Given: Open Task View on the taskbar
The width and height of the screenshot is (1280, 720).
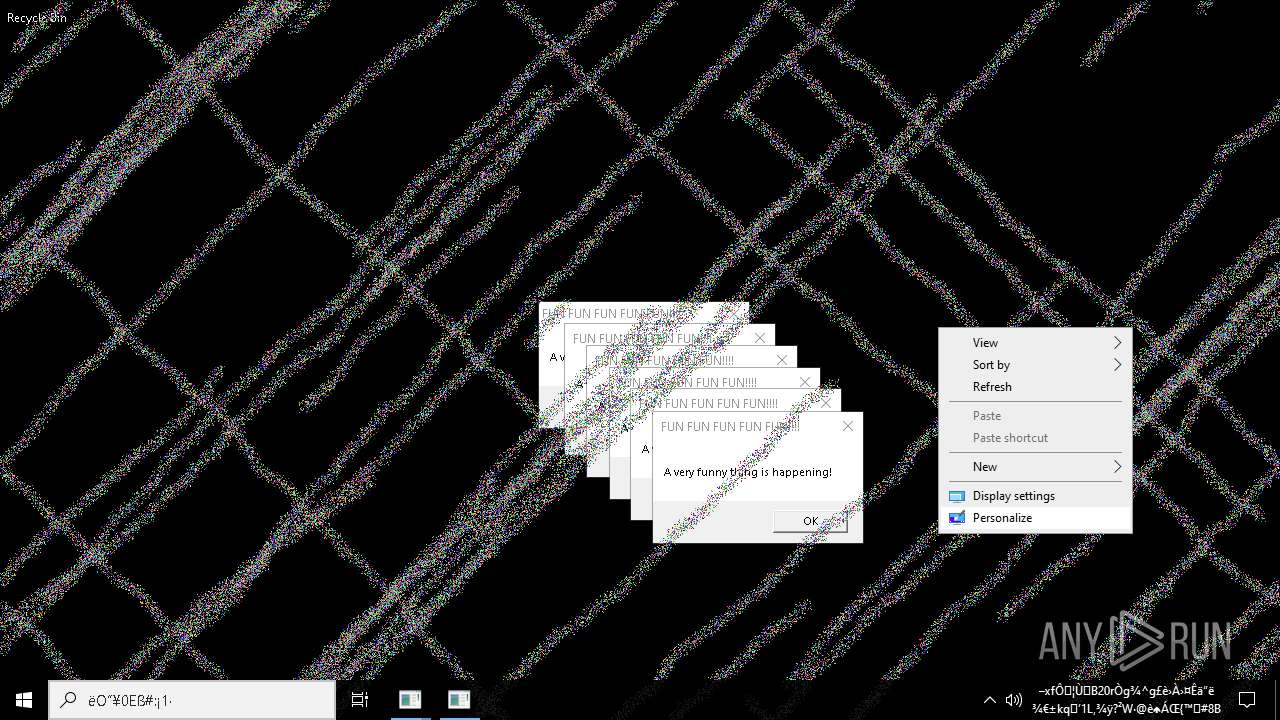Looking at the screenshot, I should point(360,700).
